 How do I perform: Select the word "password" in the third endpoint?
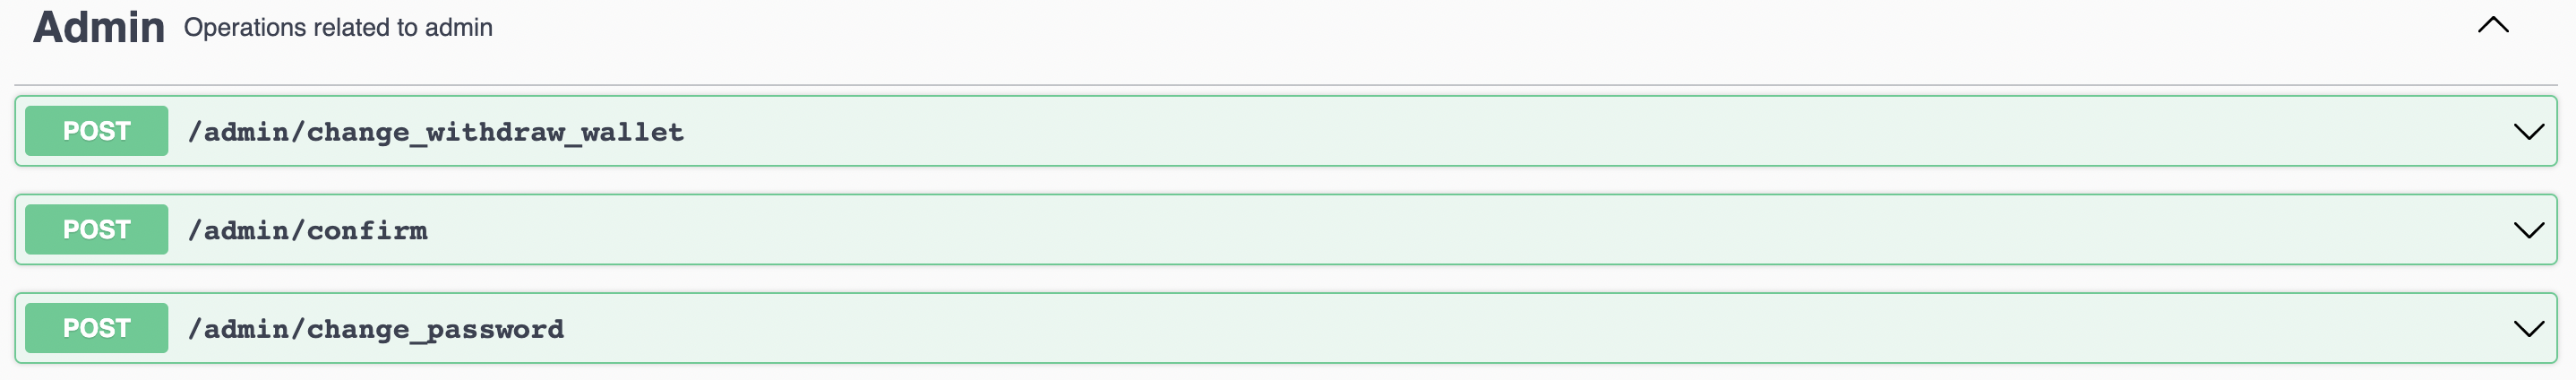click(x=495, y=329)
